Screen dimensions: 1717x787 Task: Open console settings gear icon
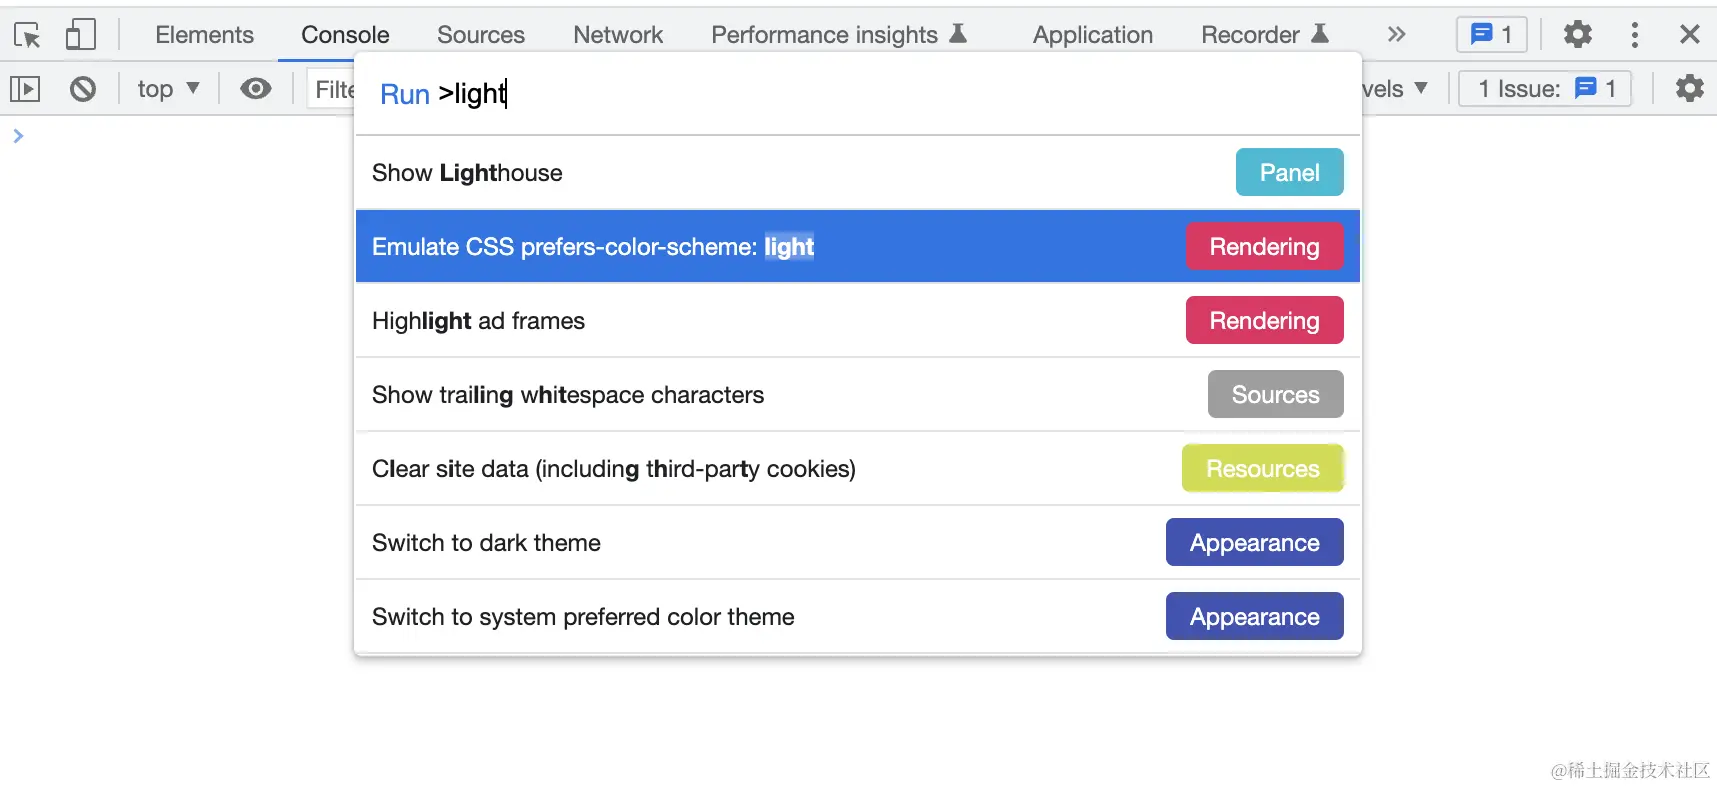coord(1689,89)
